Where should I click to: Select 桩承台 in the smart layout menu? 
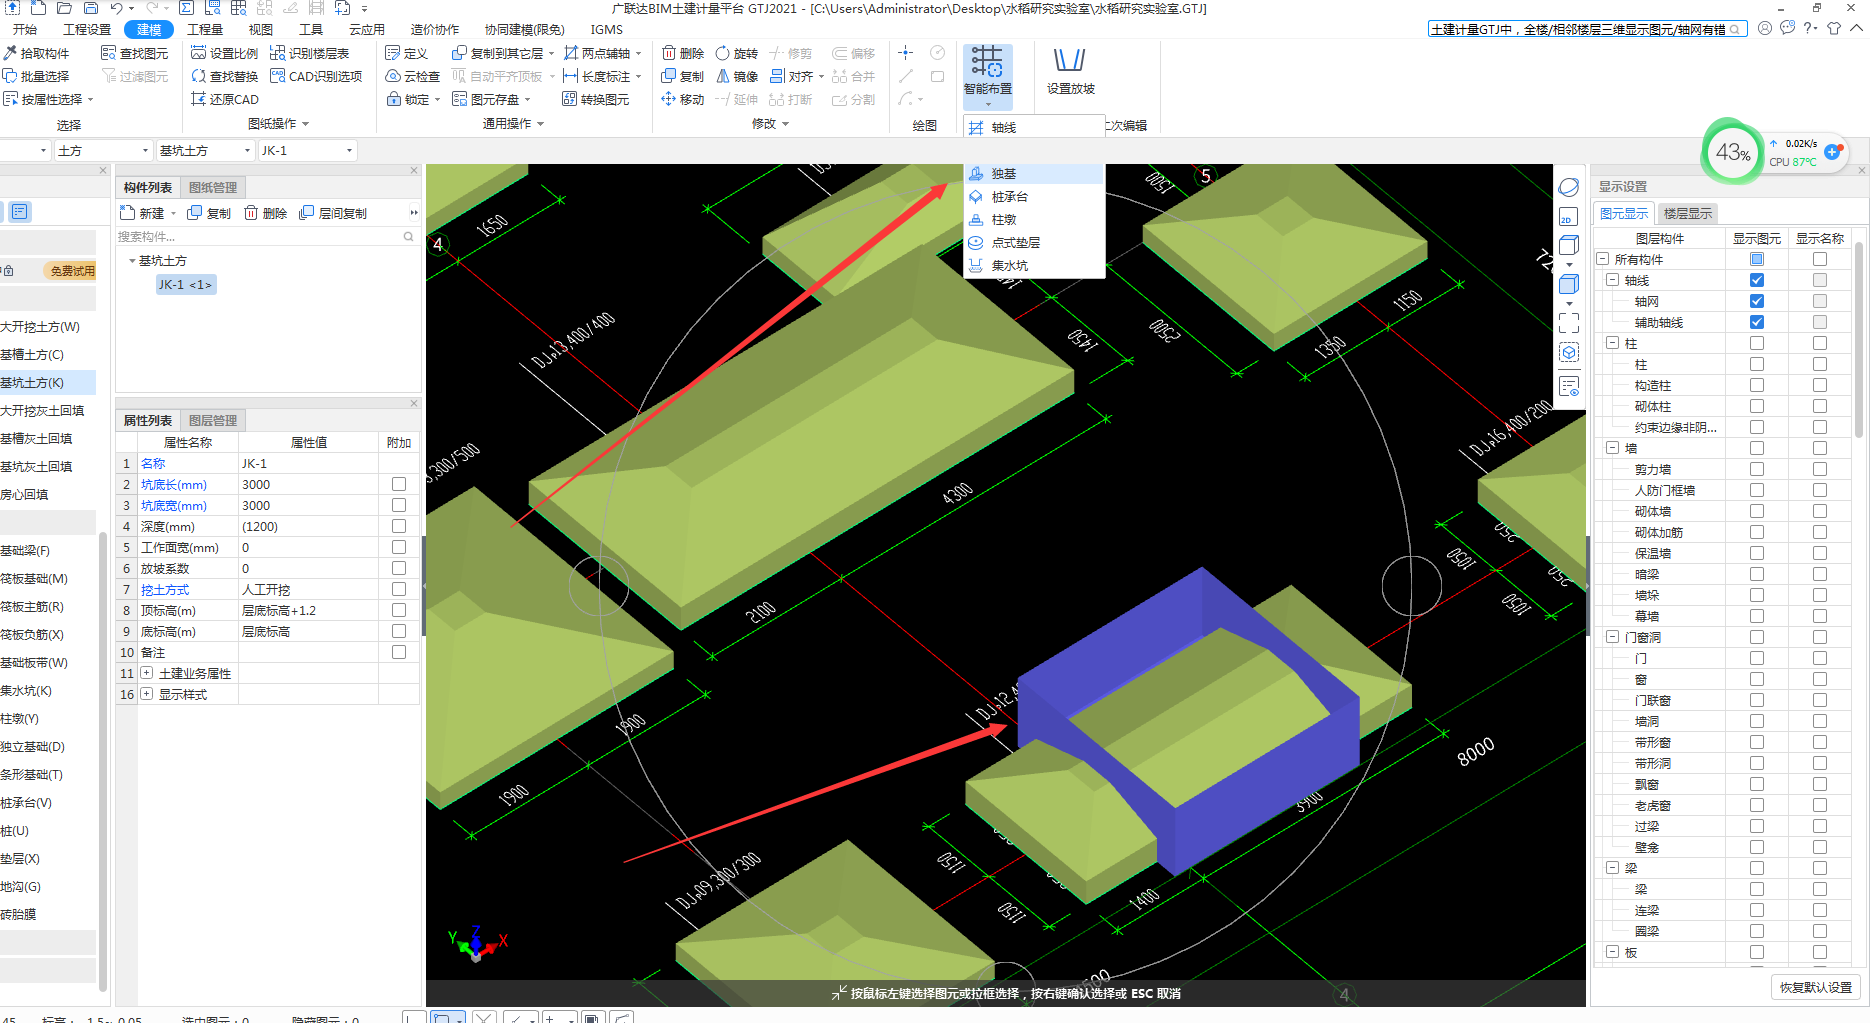click(x=1034, y=197)
